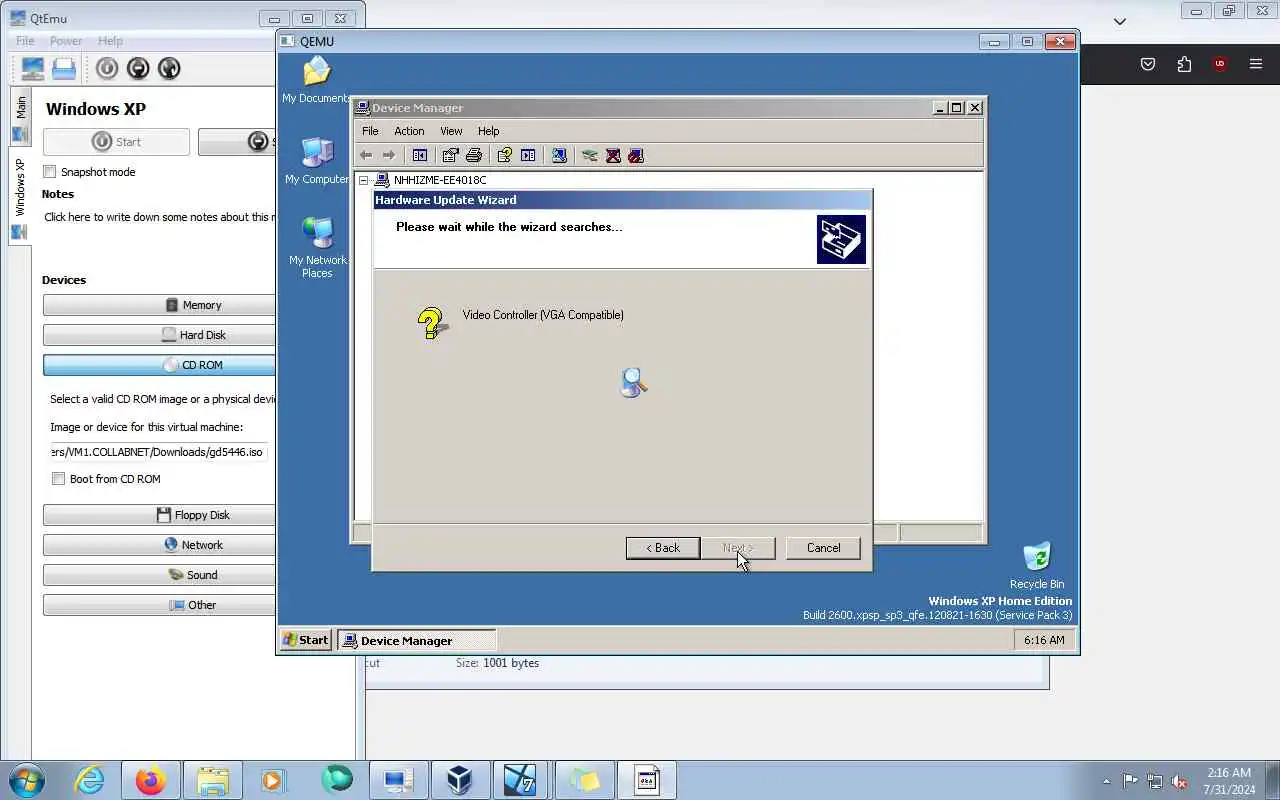The height and width of the screenshot is (800, 1280).
Task: Open File Explorer folder taskbar icon
Action: [213, 780]
